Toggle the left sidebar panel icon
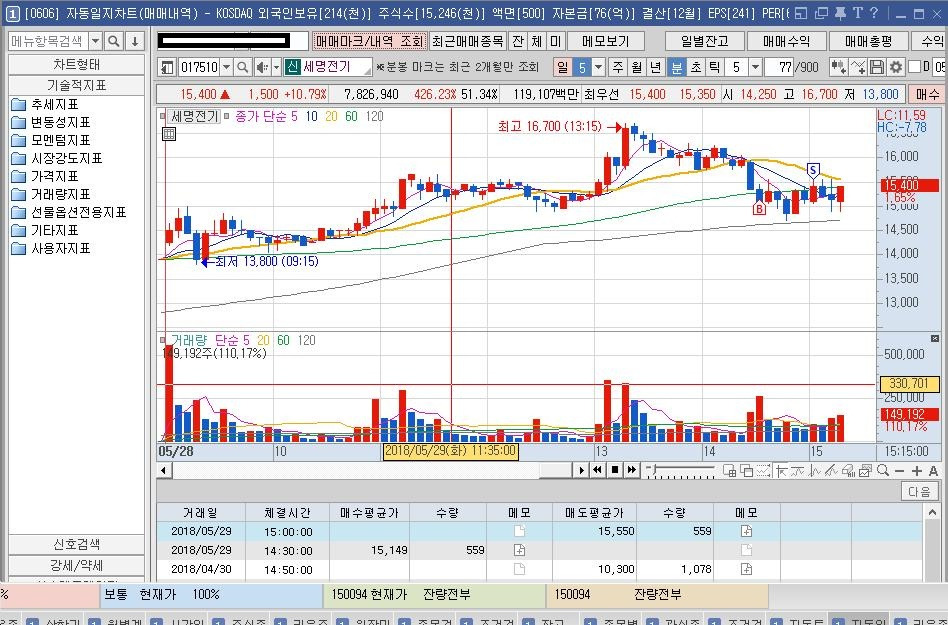Screen dimensions: 948x625 coord(167,66)
